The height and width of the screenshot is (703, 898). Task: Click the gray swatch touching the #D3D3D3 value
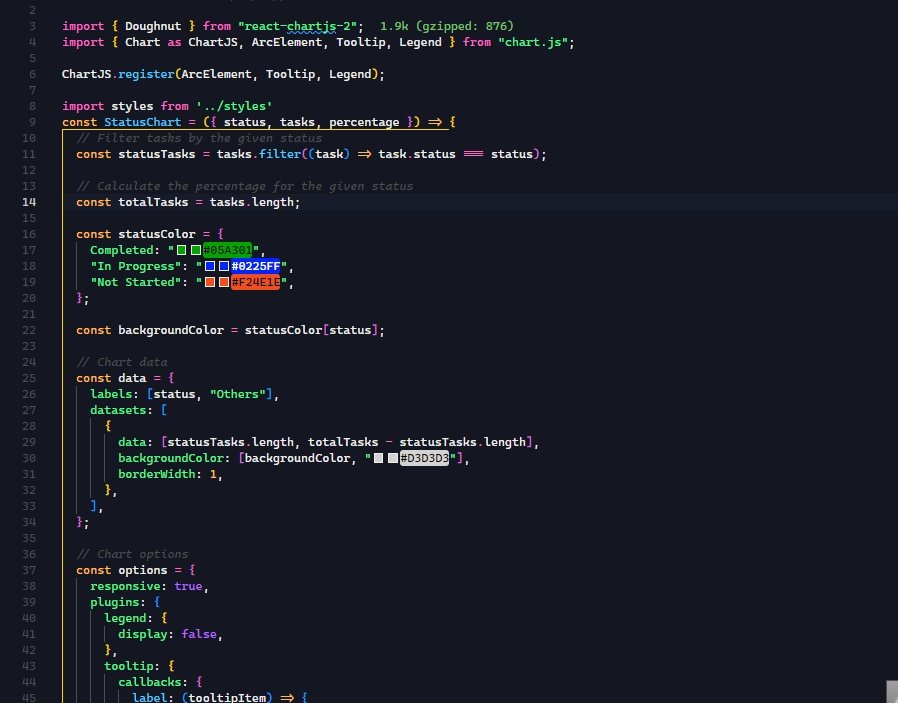(x=392, y=458)
